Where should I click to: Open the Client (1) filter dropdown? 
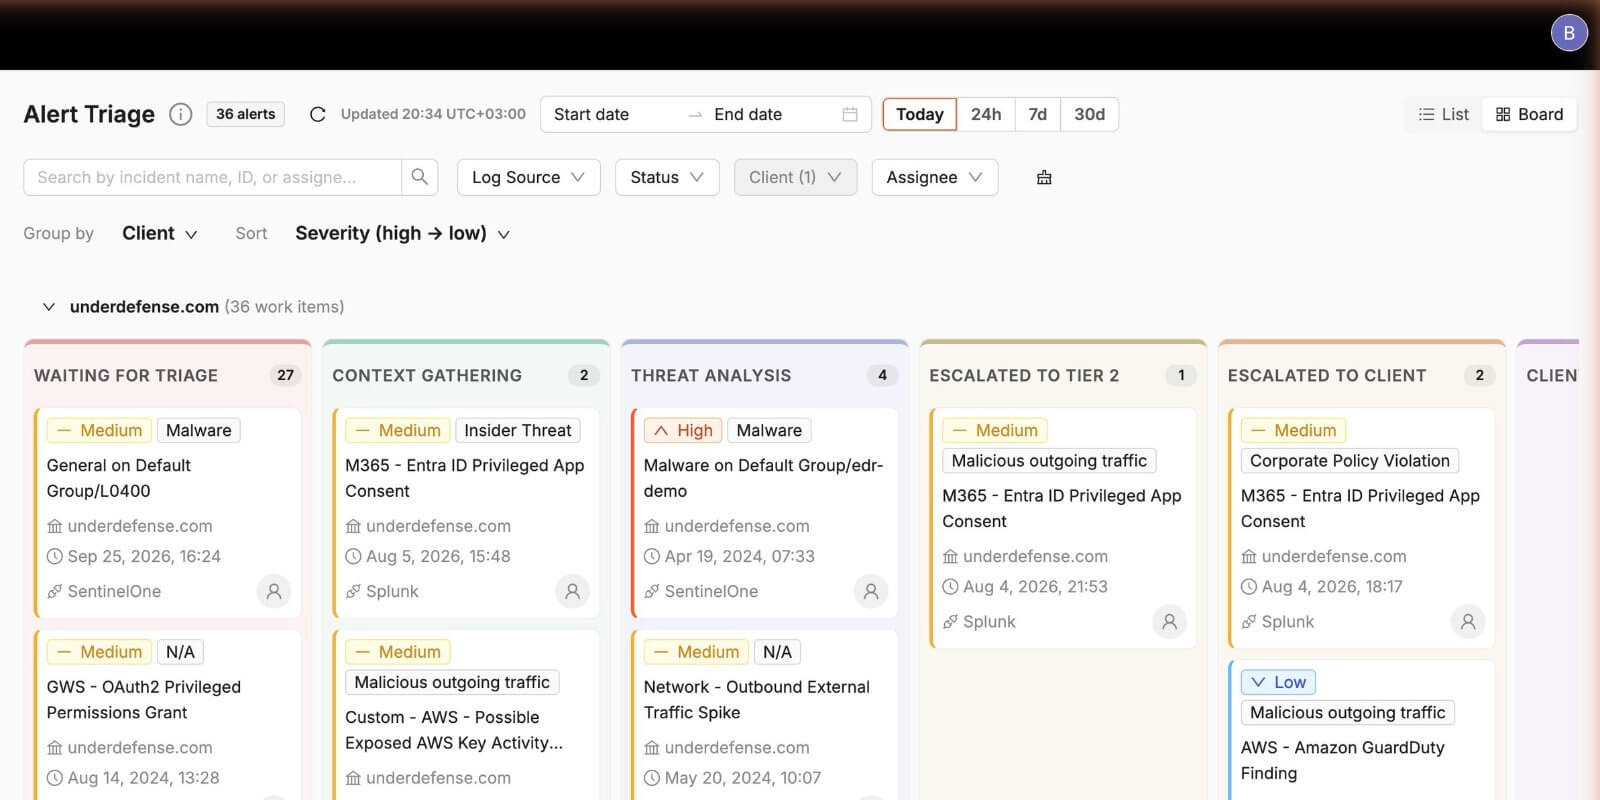coord(795,177)
